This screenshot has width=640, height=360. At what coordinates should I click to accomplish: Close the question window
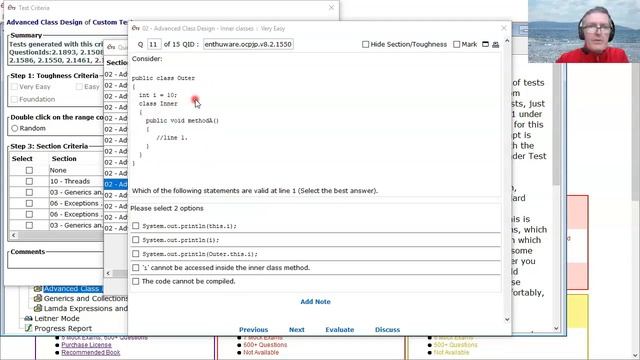(503, 28)
